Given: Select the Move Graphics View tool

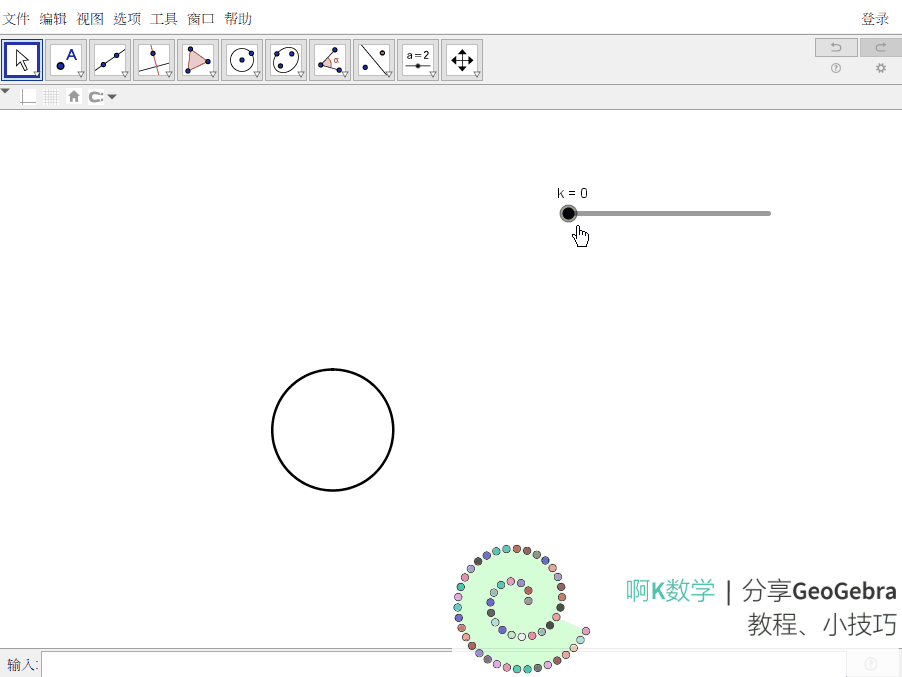Looking at the screenshot, I should (x=462, y=60).
